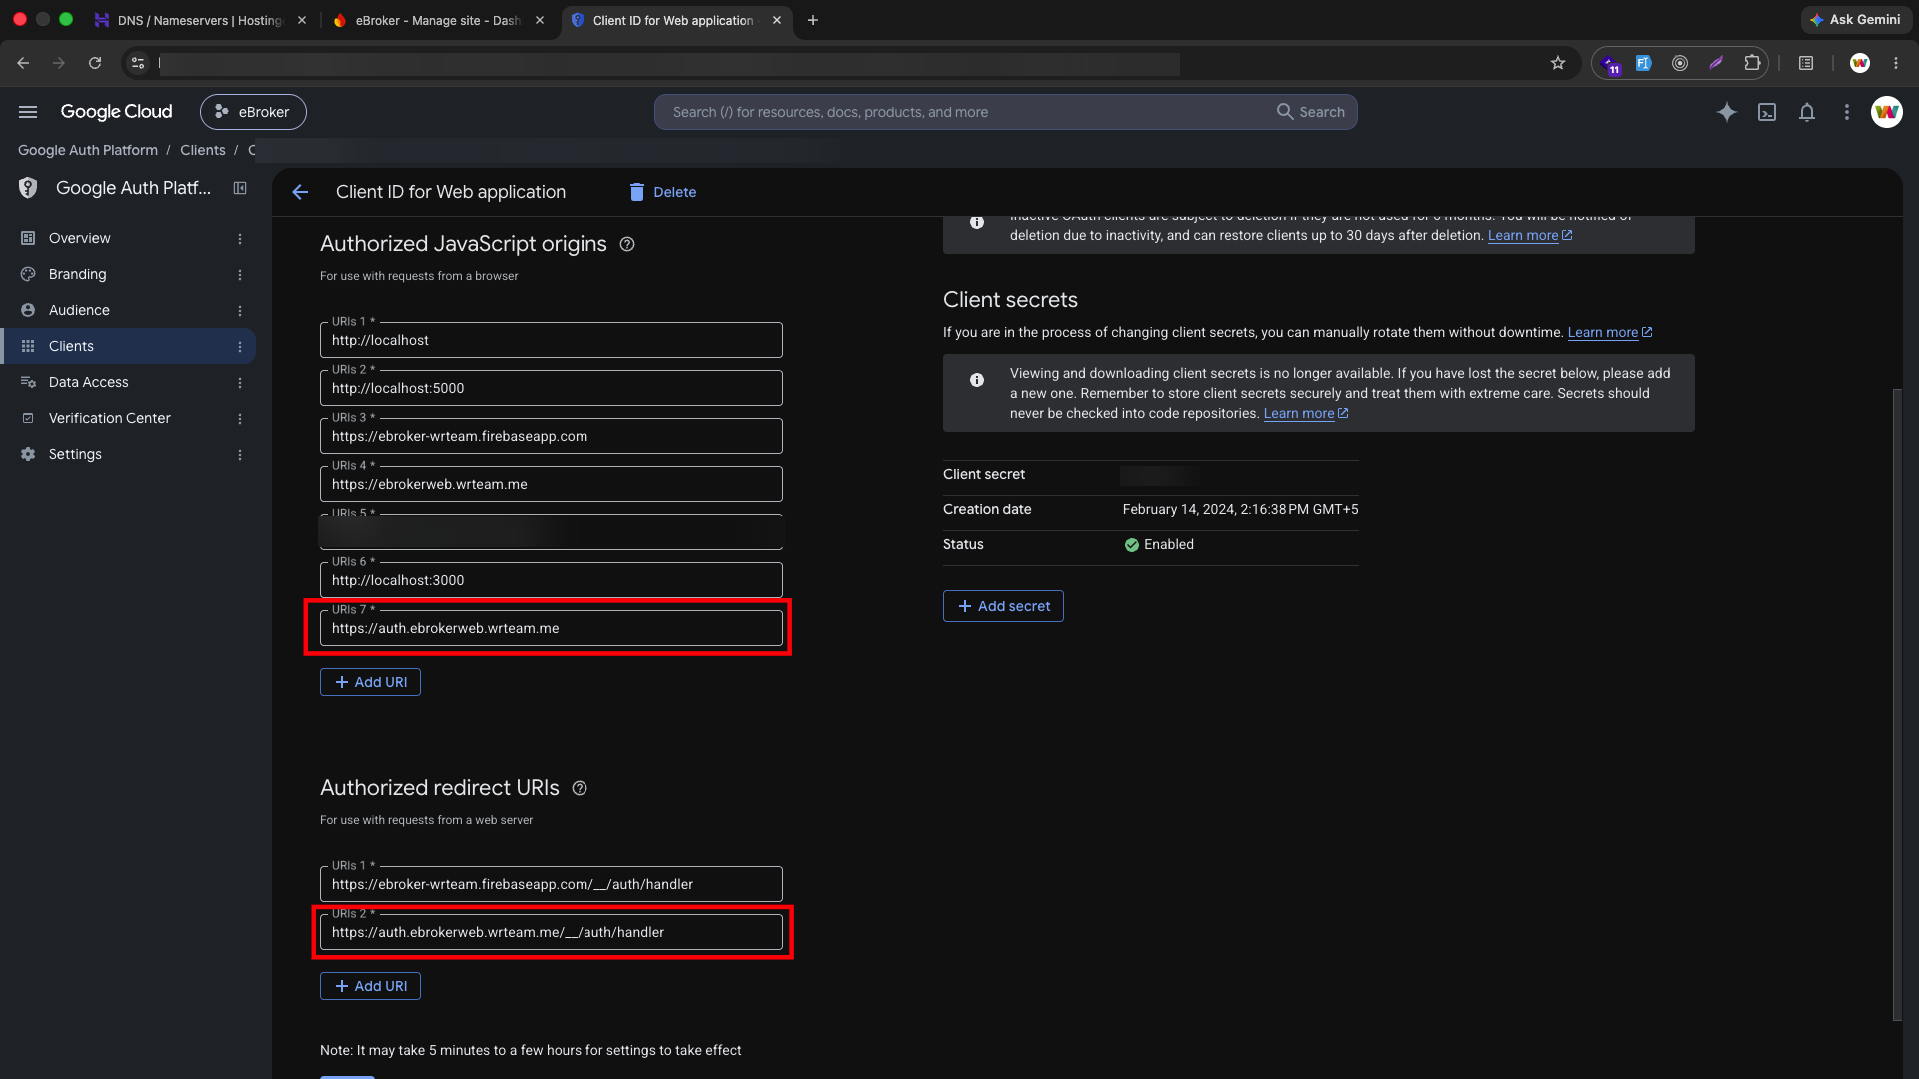Open the browser extensions puzzle icon
Screen dimensions: 1919x1079
(x=1752, y=63)
